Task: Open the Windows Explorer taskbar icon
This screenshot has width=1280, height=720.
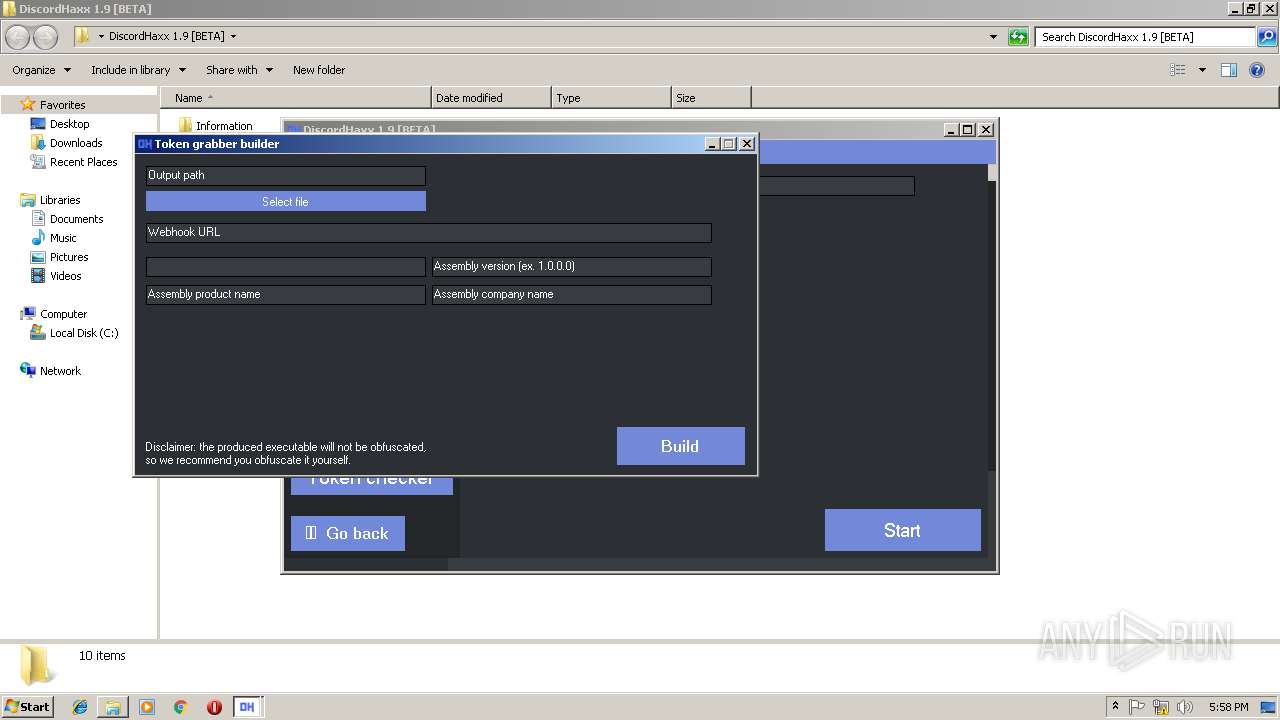Action: pyautogui.click(x=113, y=707)
